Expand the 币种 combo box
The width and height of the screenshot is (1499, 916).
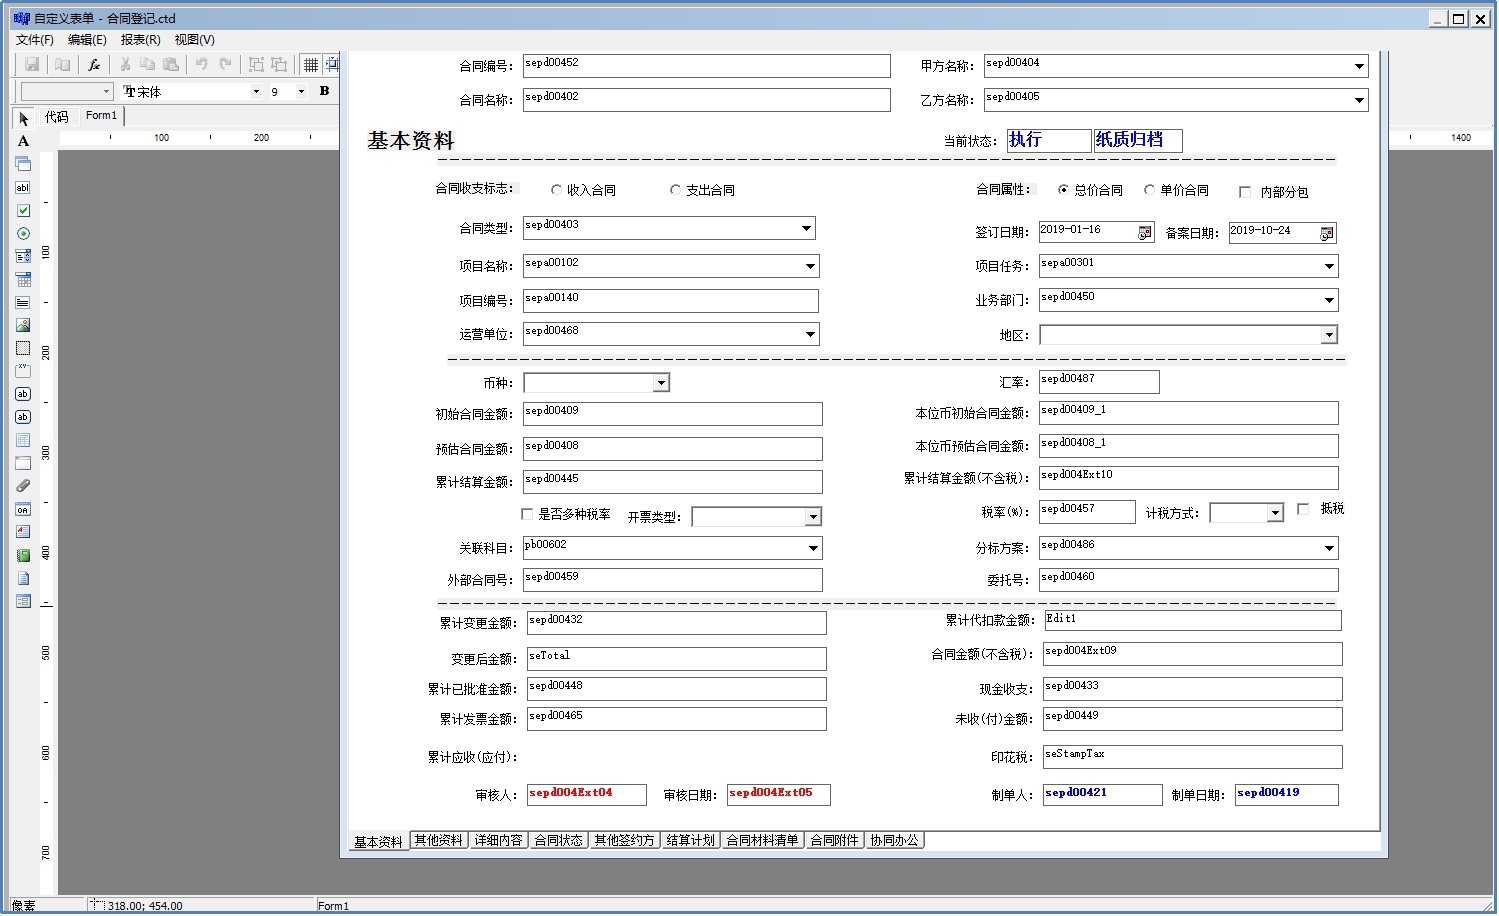point(661,383)
